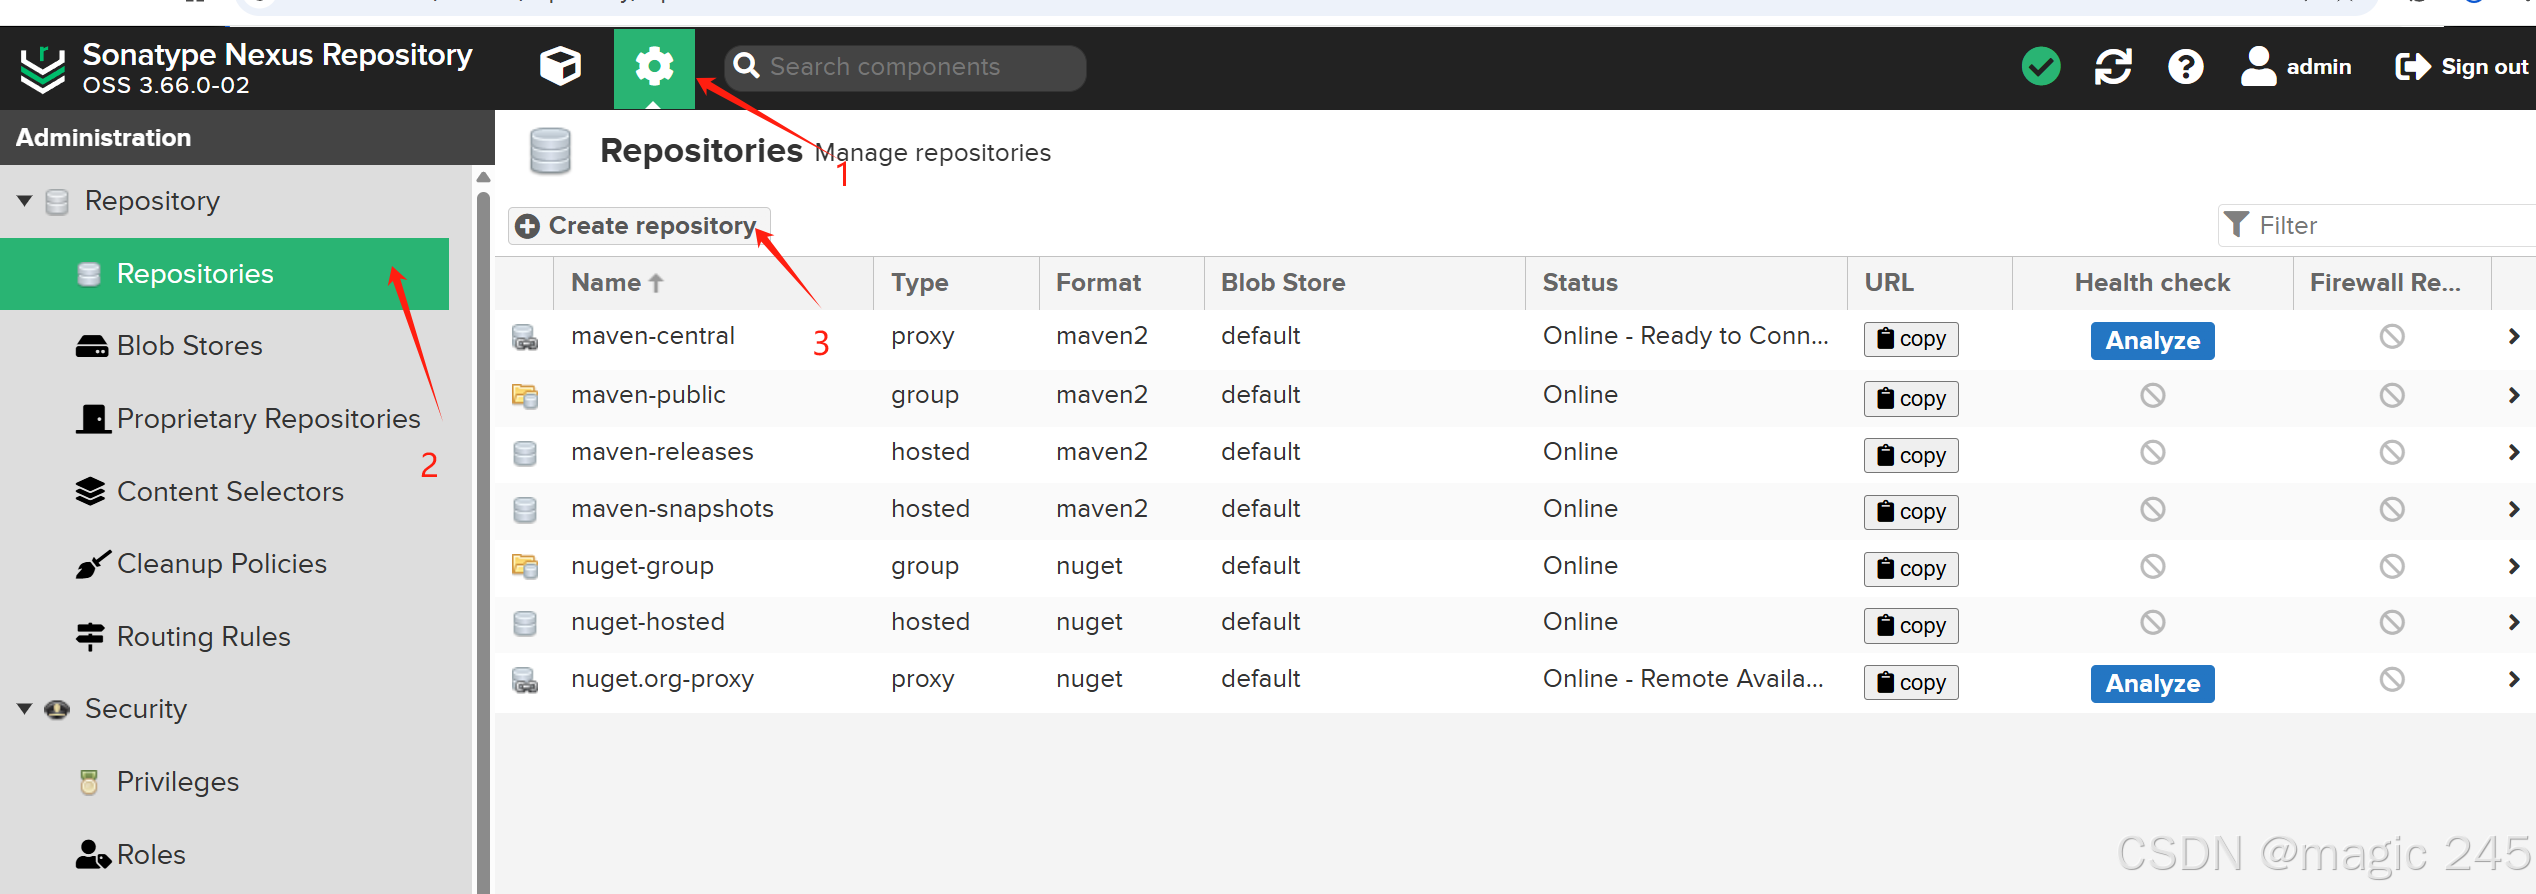Open Privileges in sidebar
Viewport: 2536px width, 894px height.
(177, 782)
